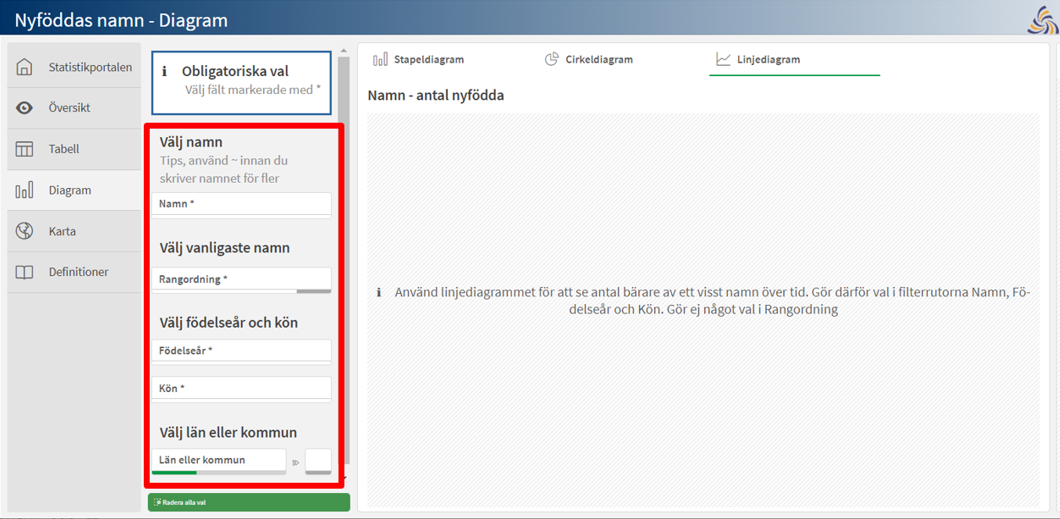
Task: Click the logo in top right corner
Action: (1042, 20)
